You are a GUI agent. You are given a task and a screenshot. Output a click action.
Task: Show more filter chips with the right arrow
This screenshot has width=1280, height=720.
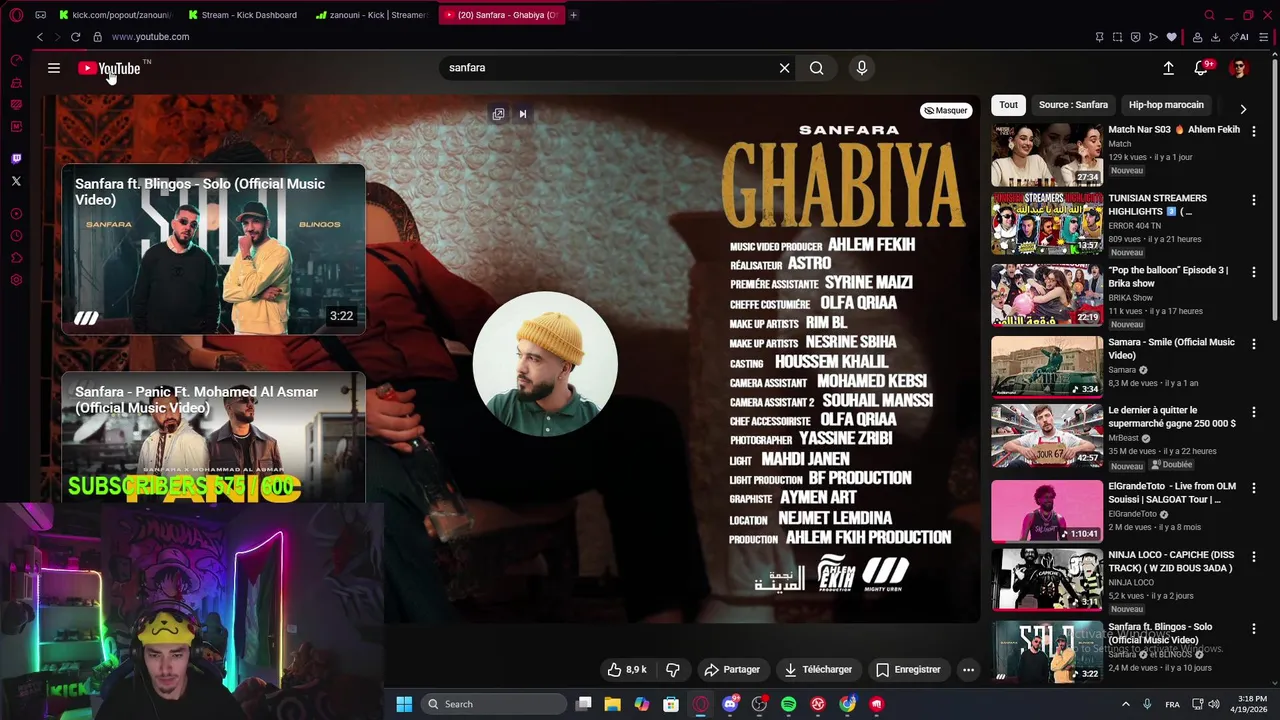click(x=1243, y=109)
